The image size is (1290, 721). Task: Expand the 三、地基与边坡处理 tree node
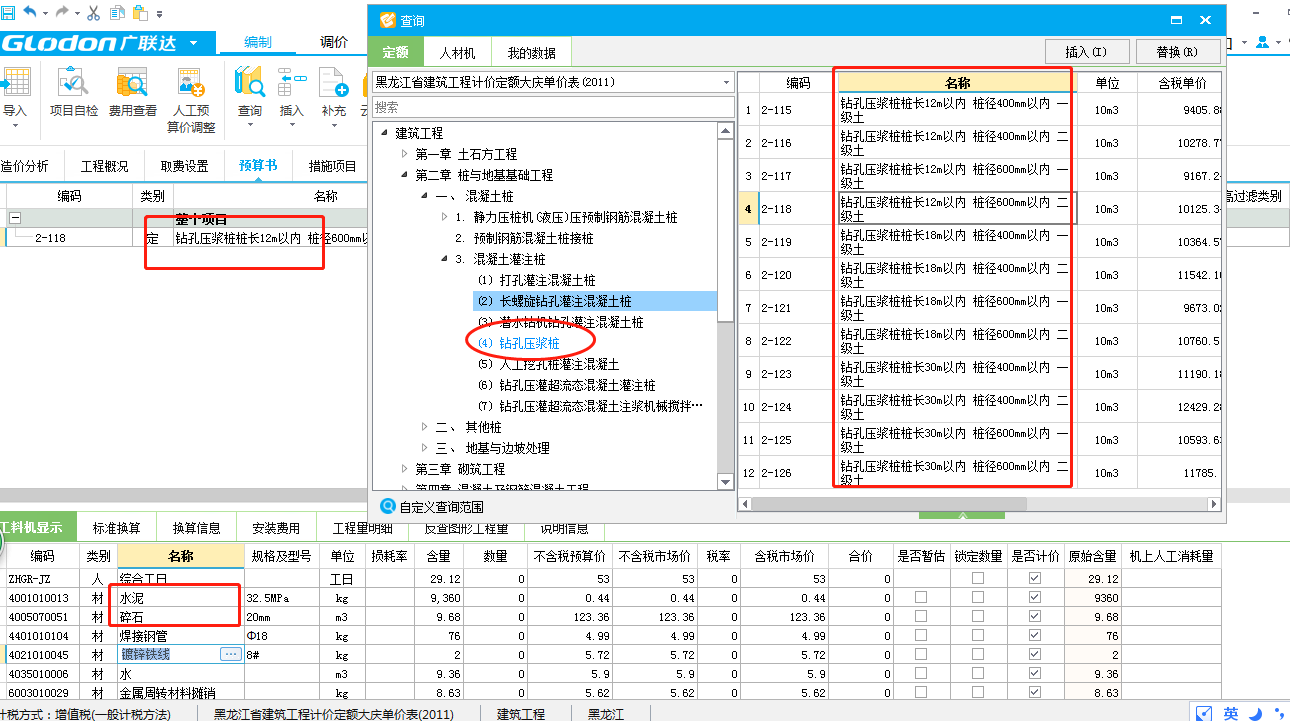click(x=425, y=448)
